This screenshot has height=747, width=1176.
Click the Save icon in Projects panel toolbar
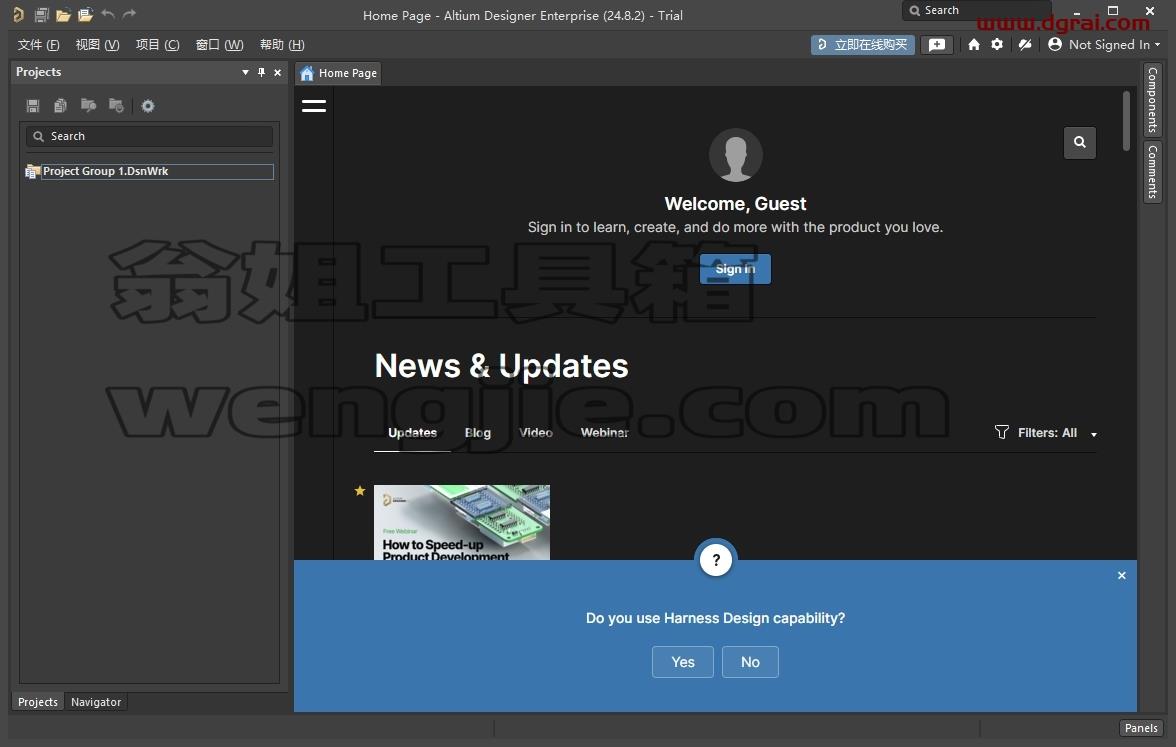tap(33, 106)
